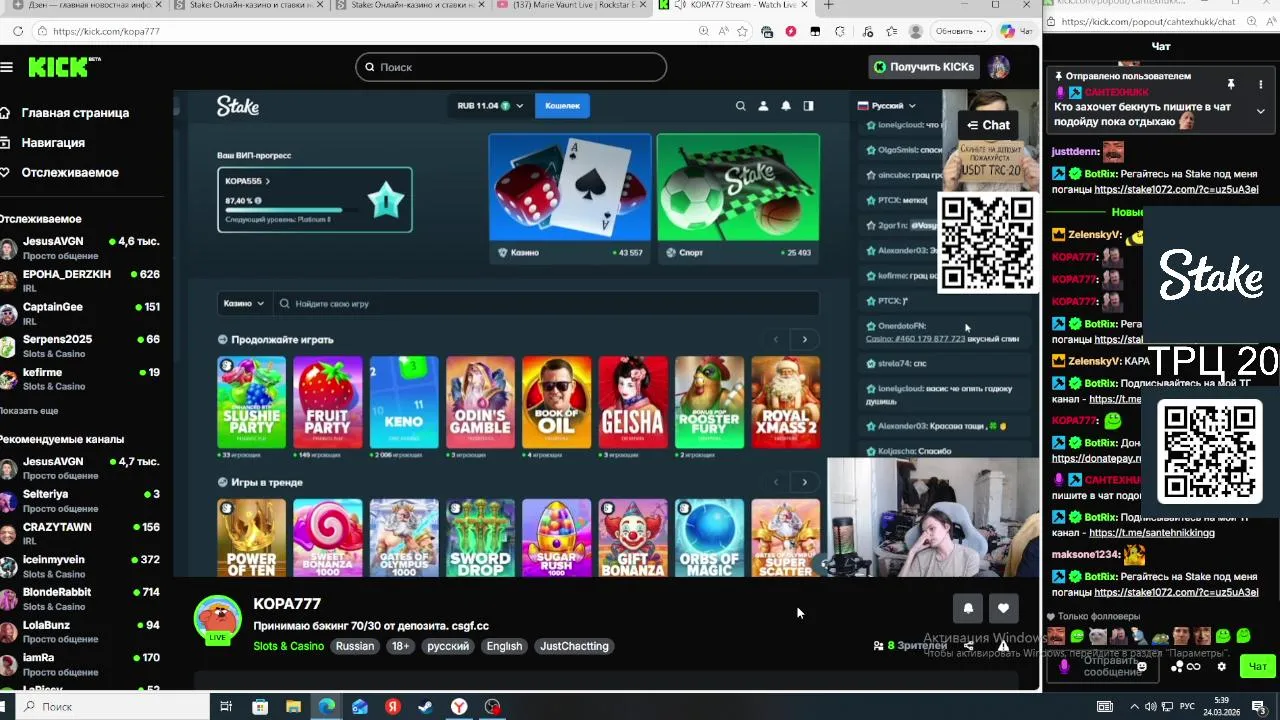Click the Yandex Browser taskbar icon

459,707
